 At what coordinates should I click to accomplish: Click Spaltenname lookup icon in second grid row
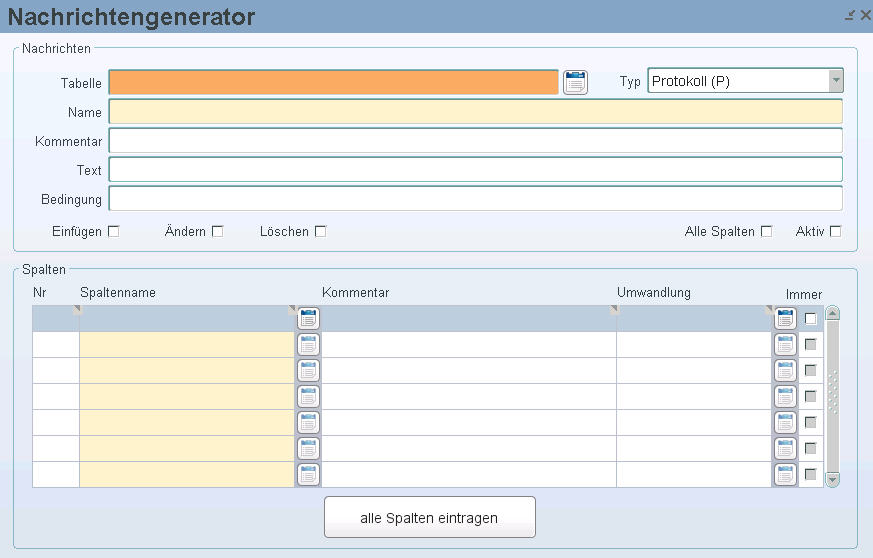pos(308,345)
